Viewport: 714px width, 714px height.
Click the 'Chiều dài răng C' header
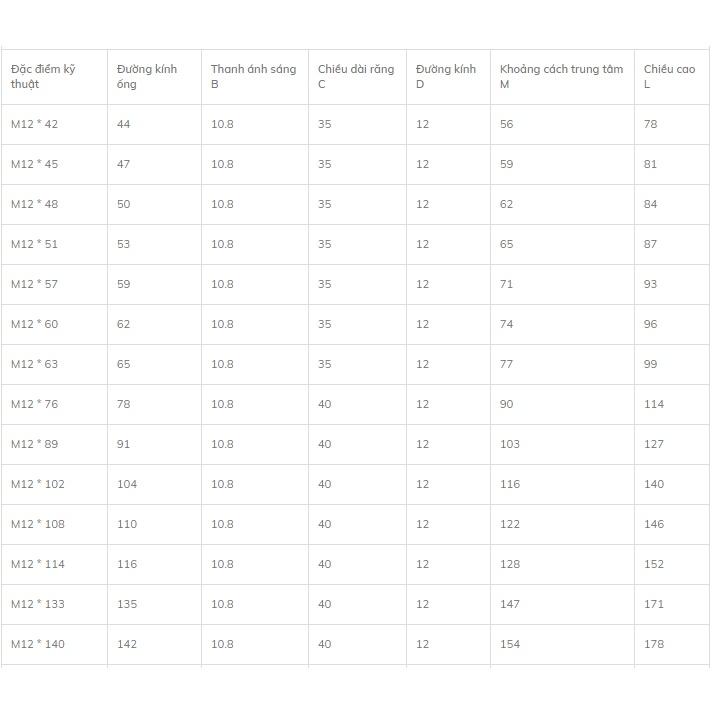(356, 76)
